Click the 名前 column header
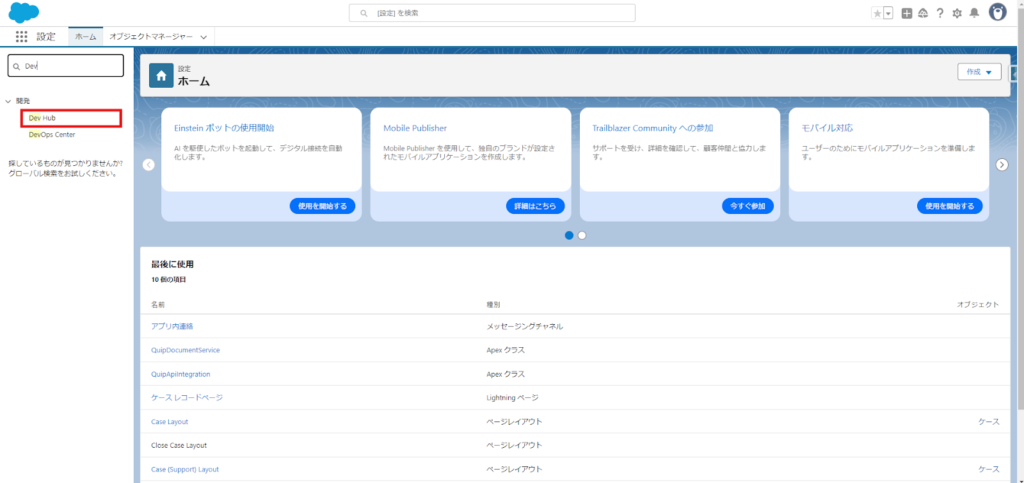 coord(158,305)
